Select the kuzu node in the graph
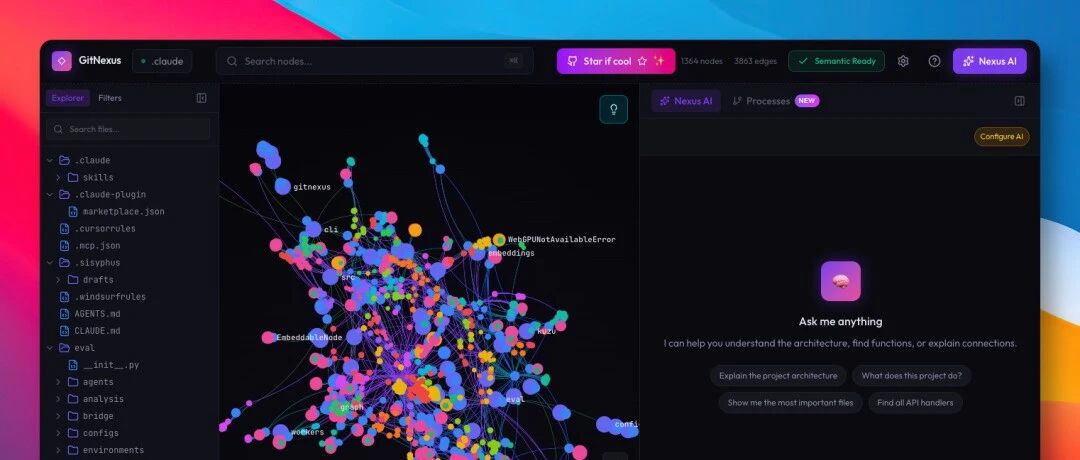This screenshot has height=460, width=1080. (528, 331)
